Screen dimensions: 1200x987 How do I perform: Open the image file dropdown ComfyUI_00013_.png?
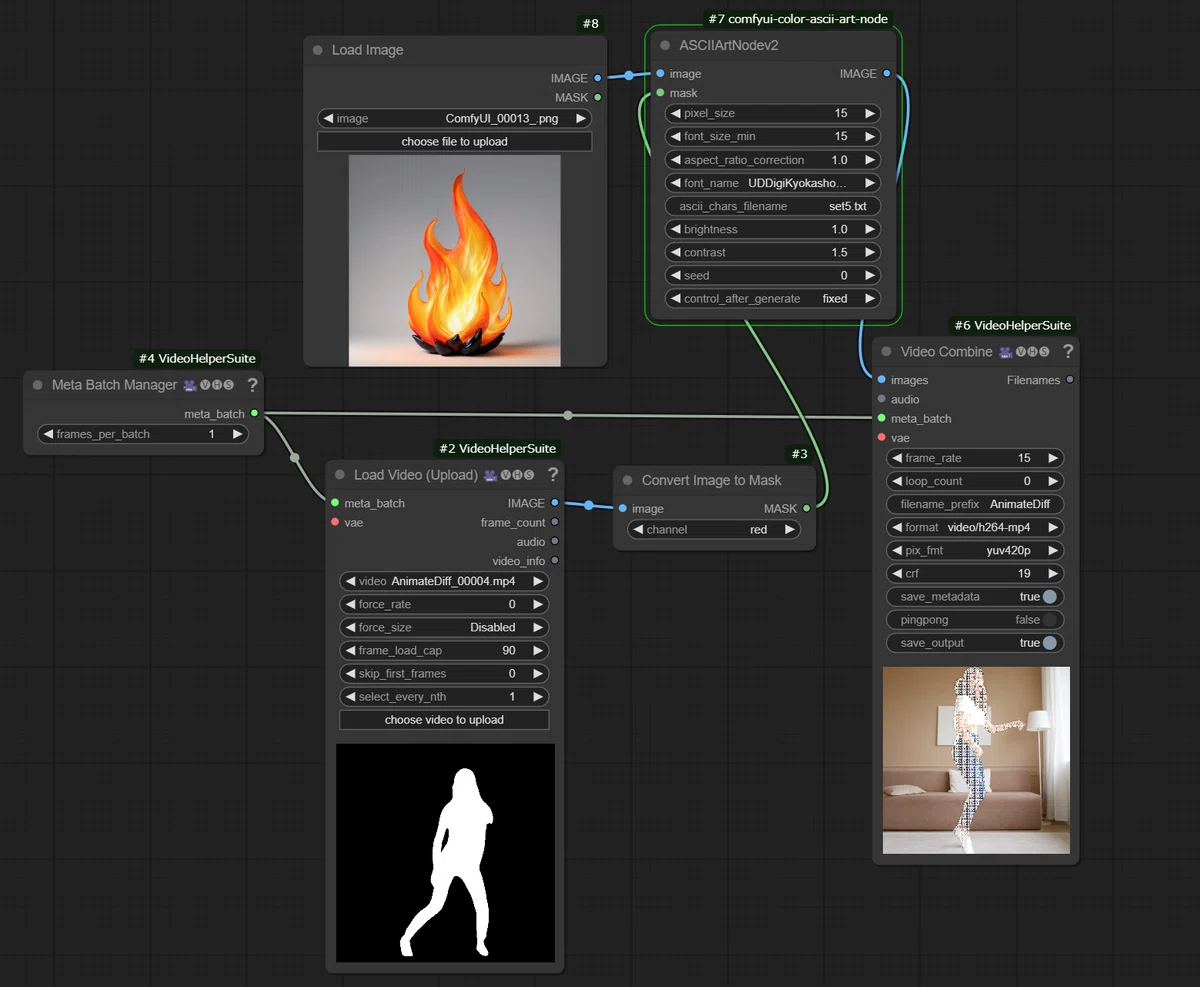click(x=455, y=118)
